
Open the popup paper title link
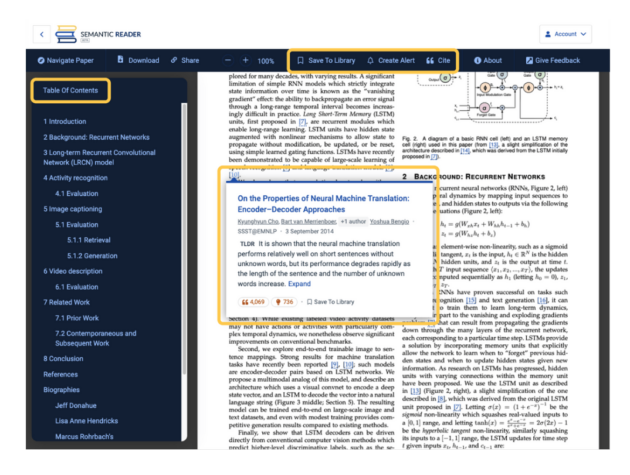[x=323, y=204]
